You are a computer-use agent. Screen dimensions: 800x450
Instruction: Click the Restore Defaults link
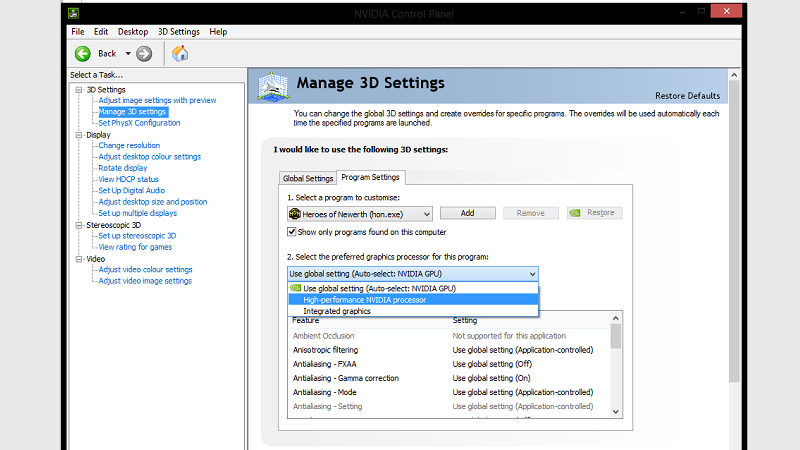[x=687, y=96]
